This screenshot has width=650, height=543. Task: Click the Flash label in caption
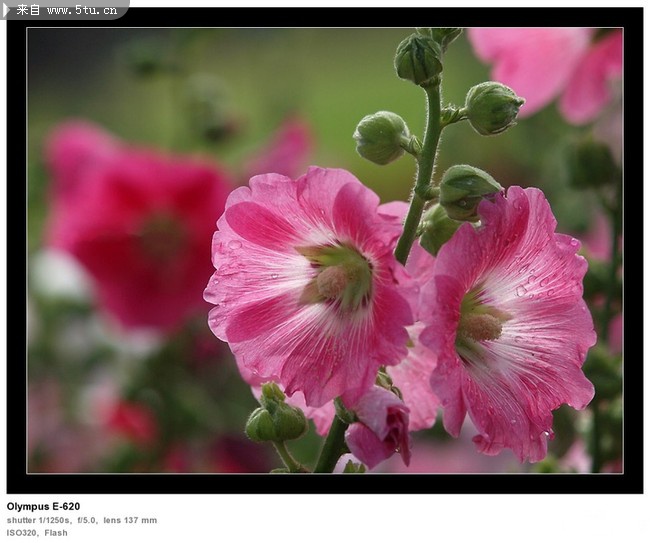tap(56, 533)
